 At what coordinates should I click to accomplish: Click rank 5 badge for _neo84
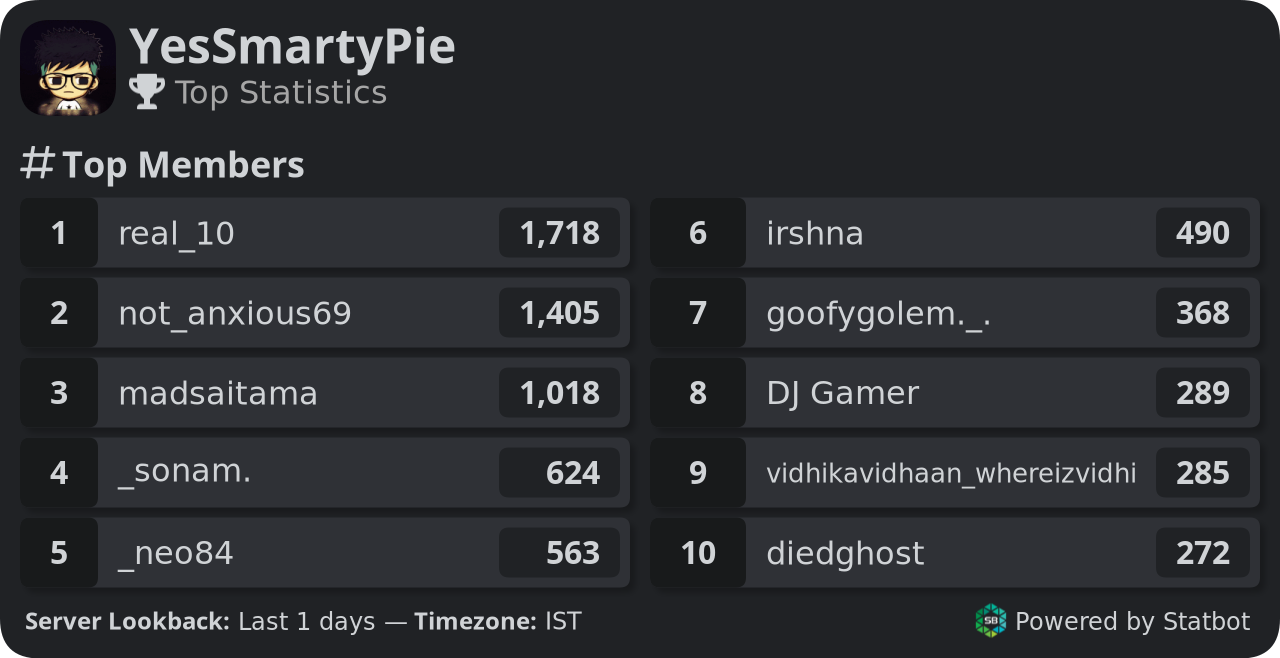[59, 553]
